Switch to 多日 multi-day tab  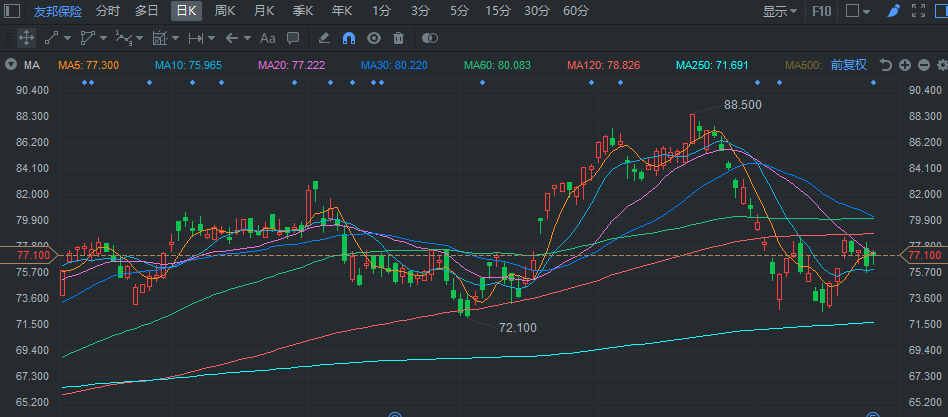[146, 11]
